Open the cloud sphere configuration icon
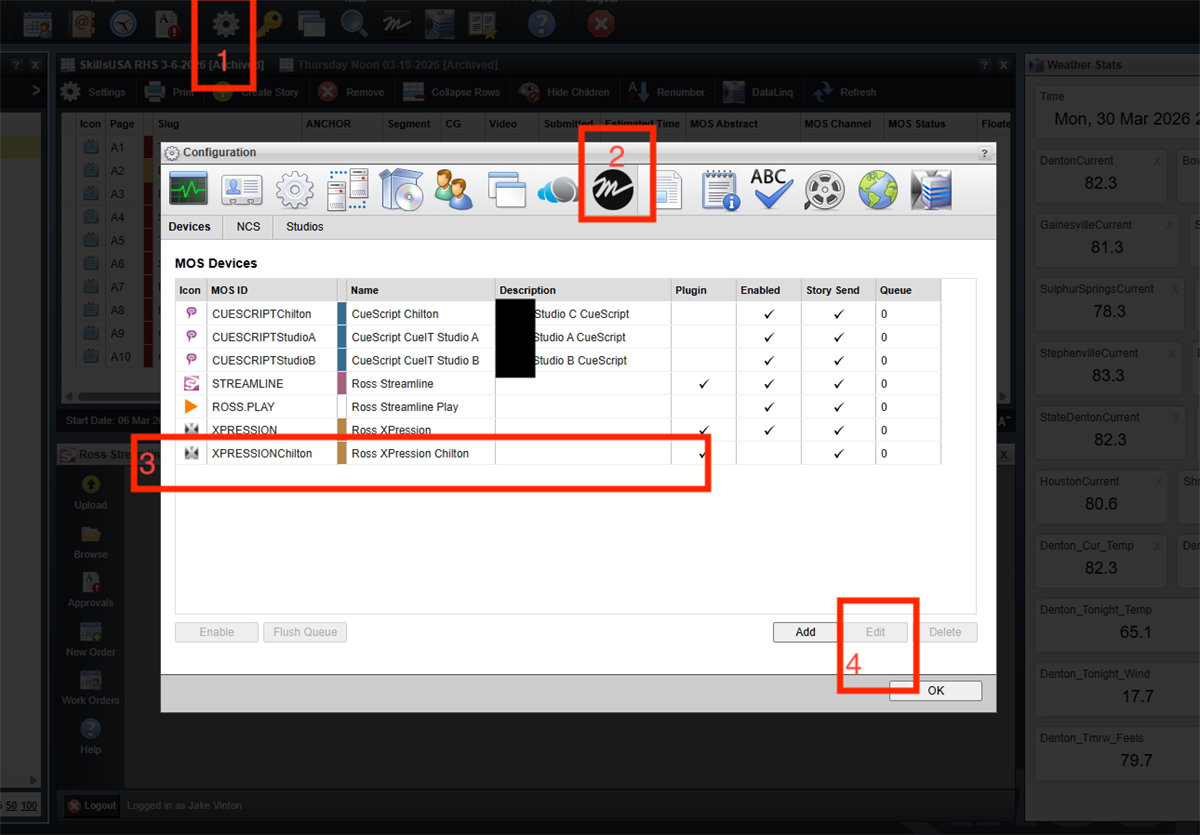 click(x=558, y=189)
